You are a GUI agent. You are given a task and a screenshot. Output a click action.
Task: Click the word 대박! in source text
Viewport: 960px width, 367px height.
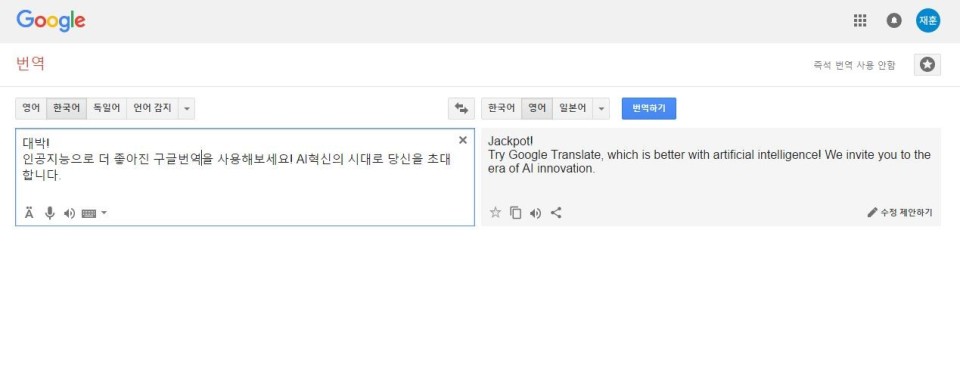coord(36,144)
